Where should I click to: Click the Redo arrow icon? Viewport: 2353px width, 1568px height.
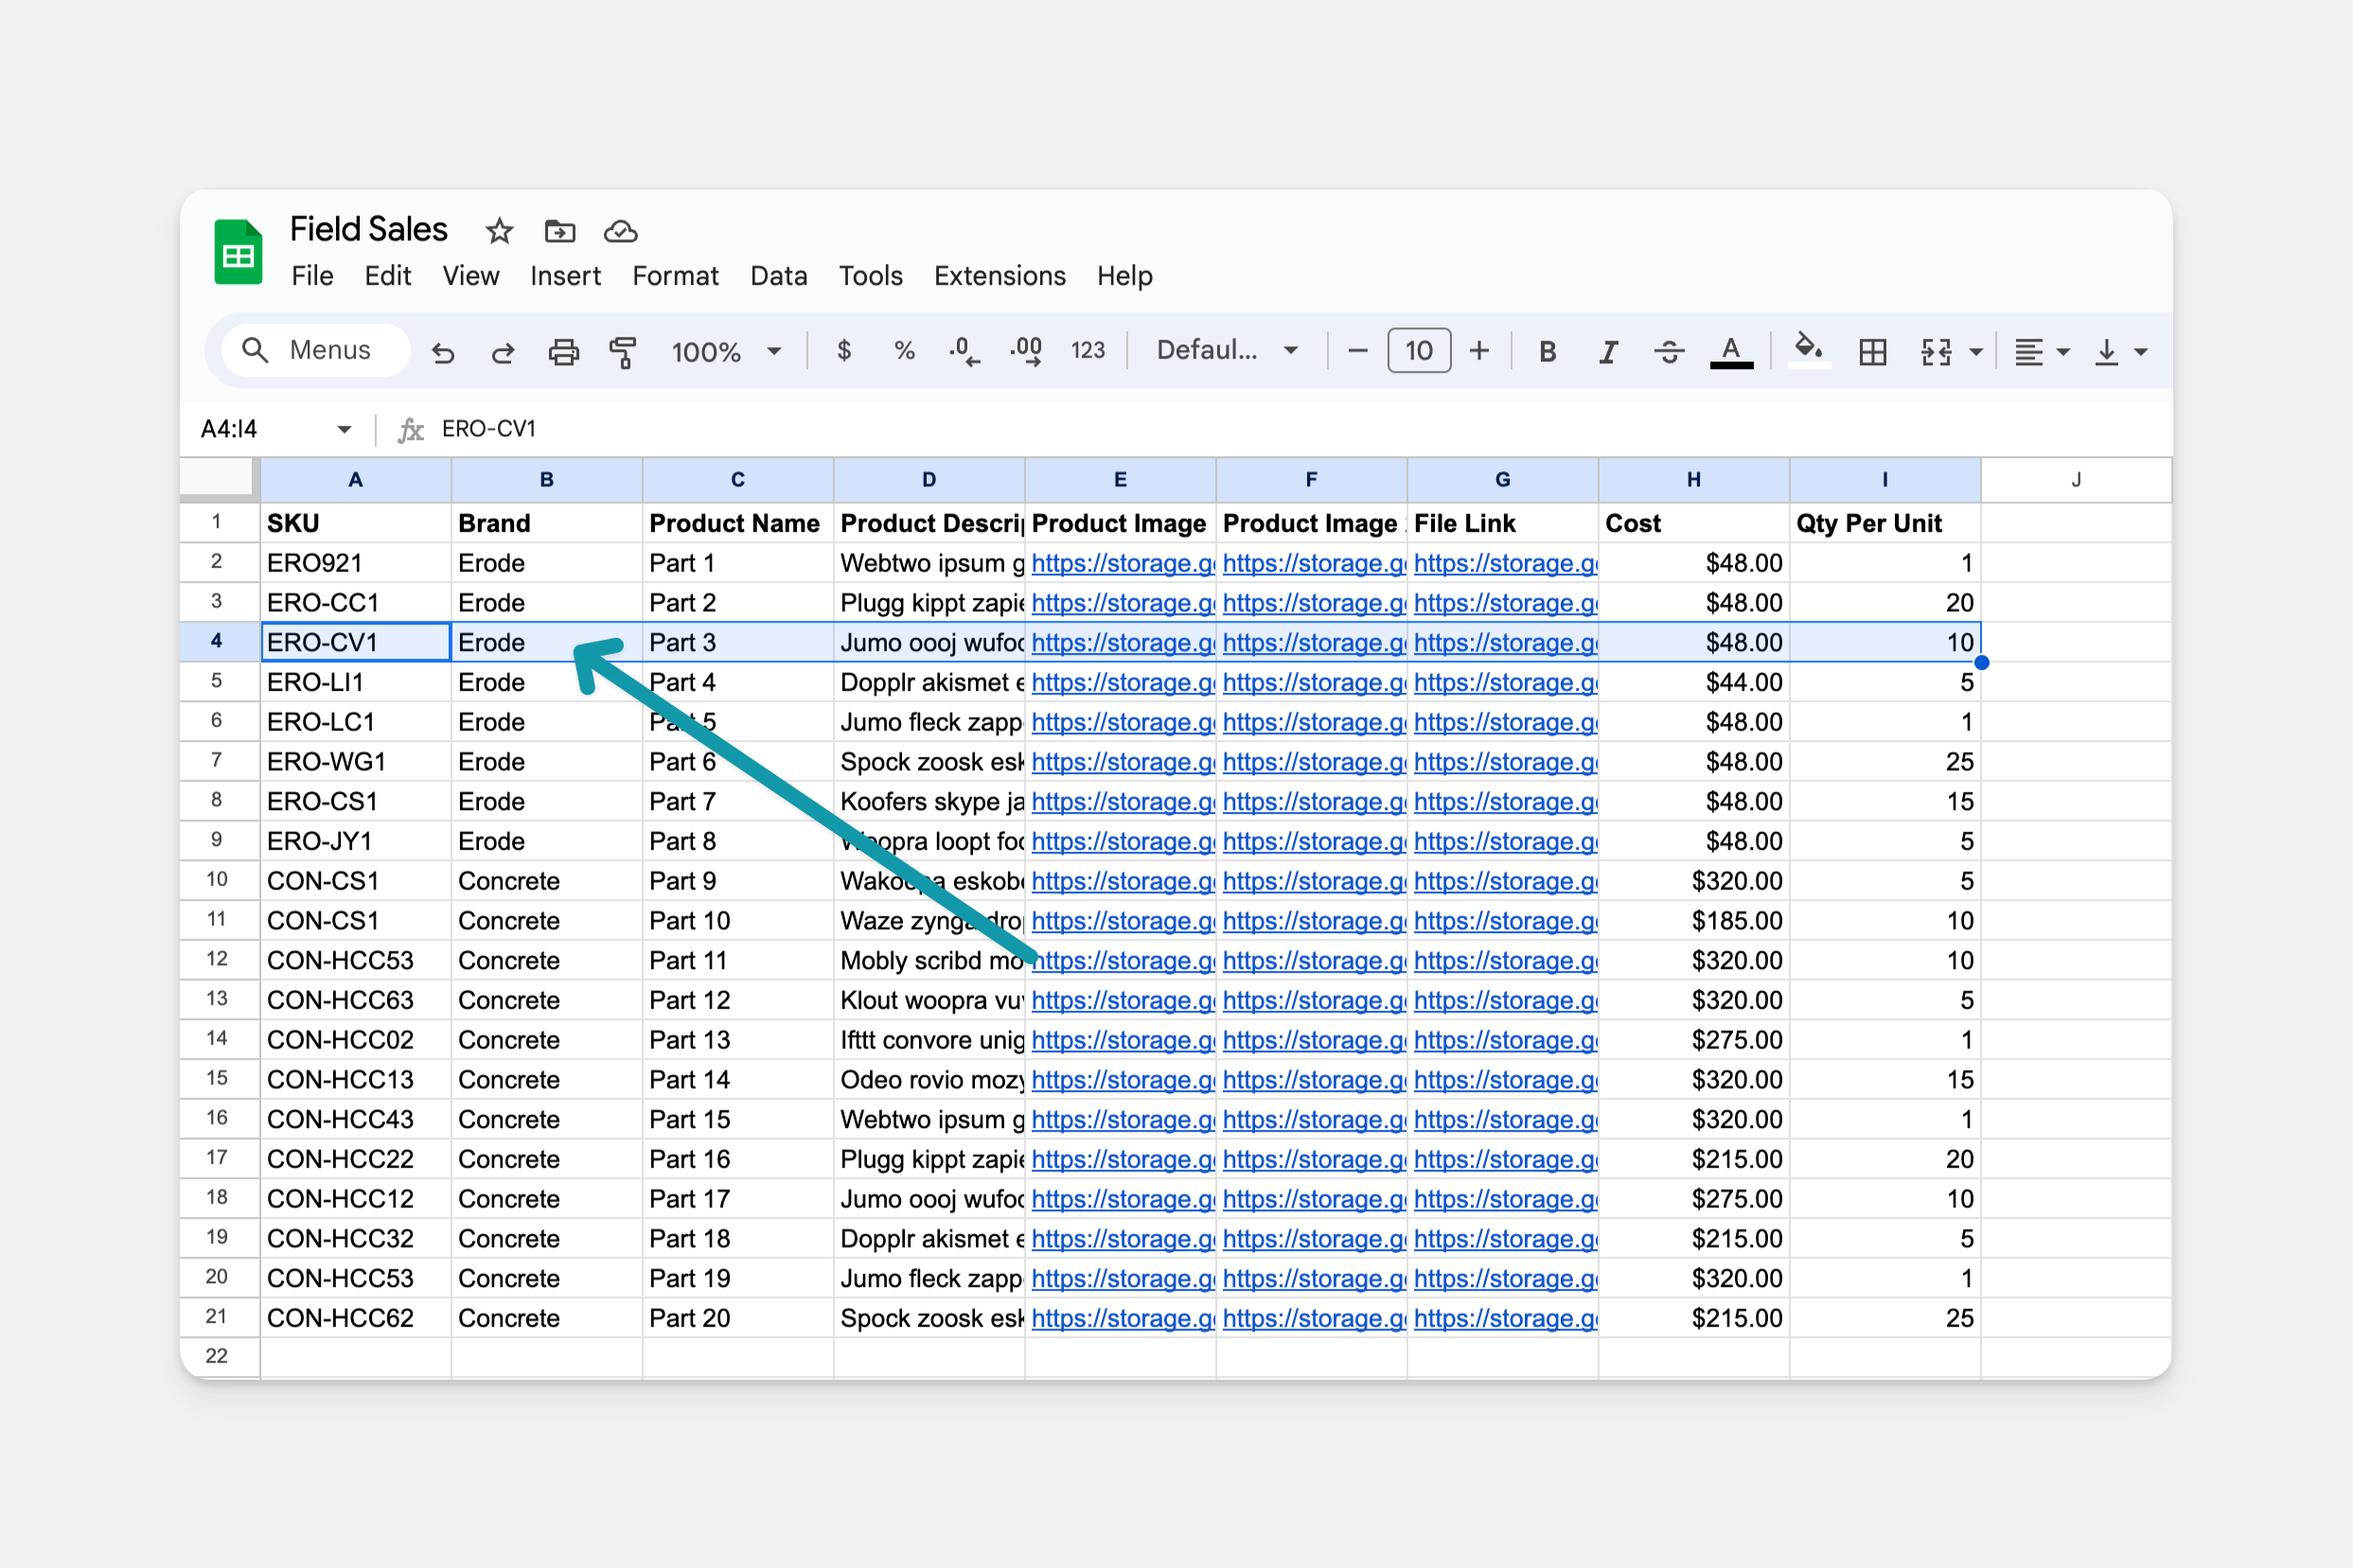[503, 352]
